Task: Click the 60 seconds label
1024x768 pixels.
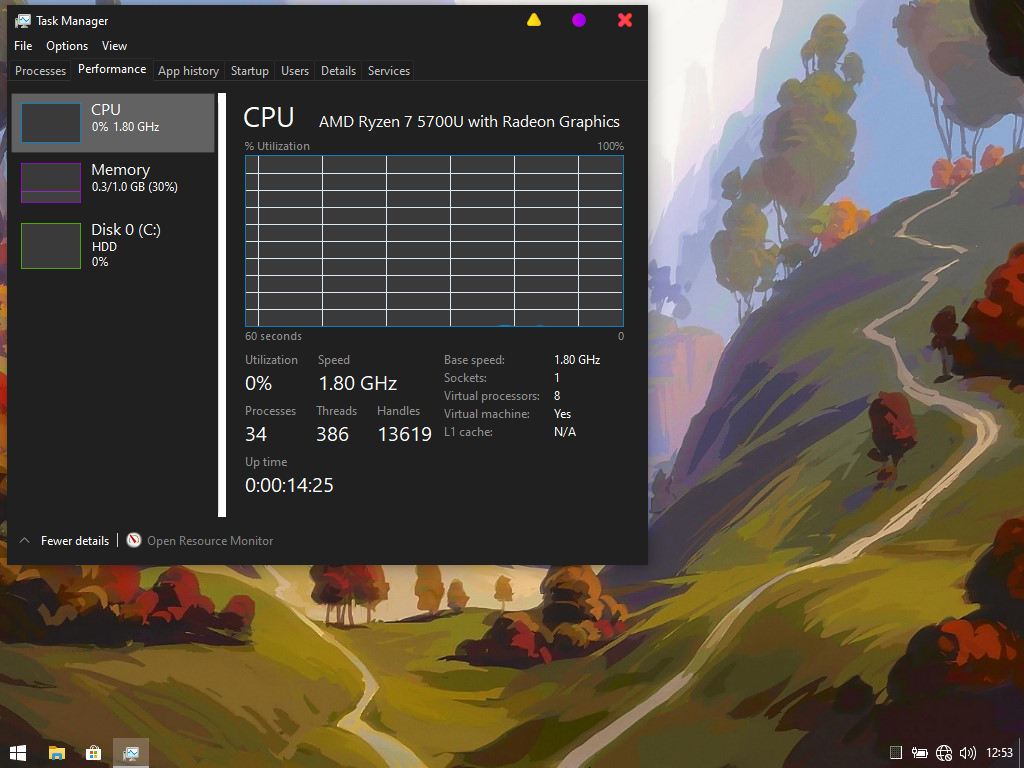Action: tap(274, 336)
